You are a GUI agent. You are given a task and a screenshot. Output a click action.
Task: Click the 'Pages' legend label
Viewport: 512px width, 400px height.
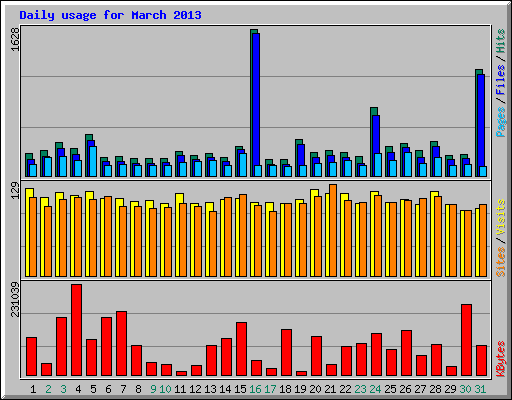pyautogui.click(x=500, y=122)
